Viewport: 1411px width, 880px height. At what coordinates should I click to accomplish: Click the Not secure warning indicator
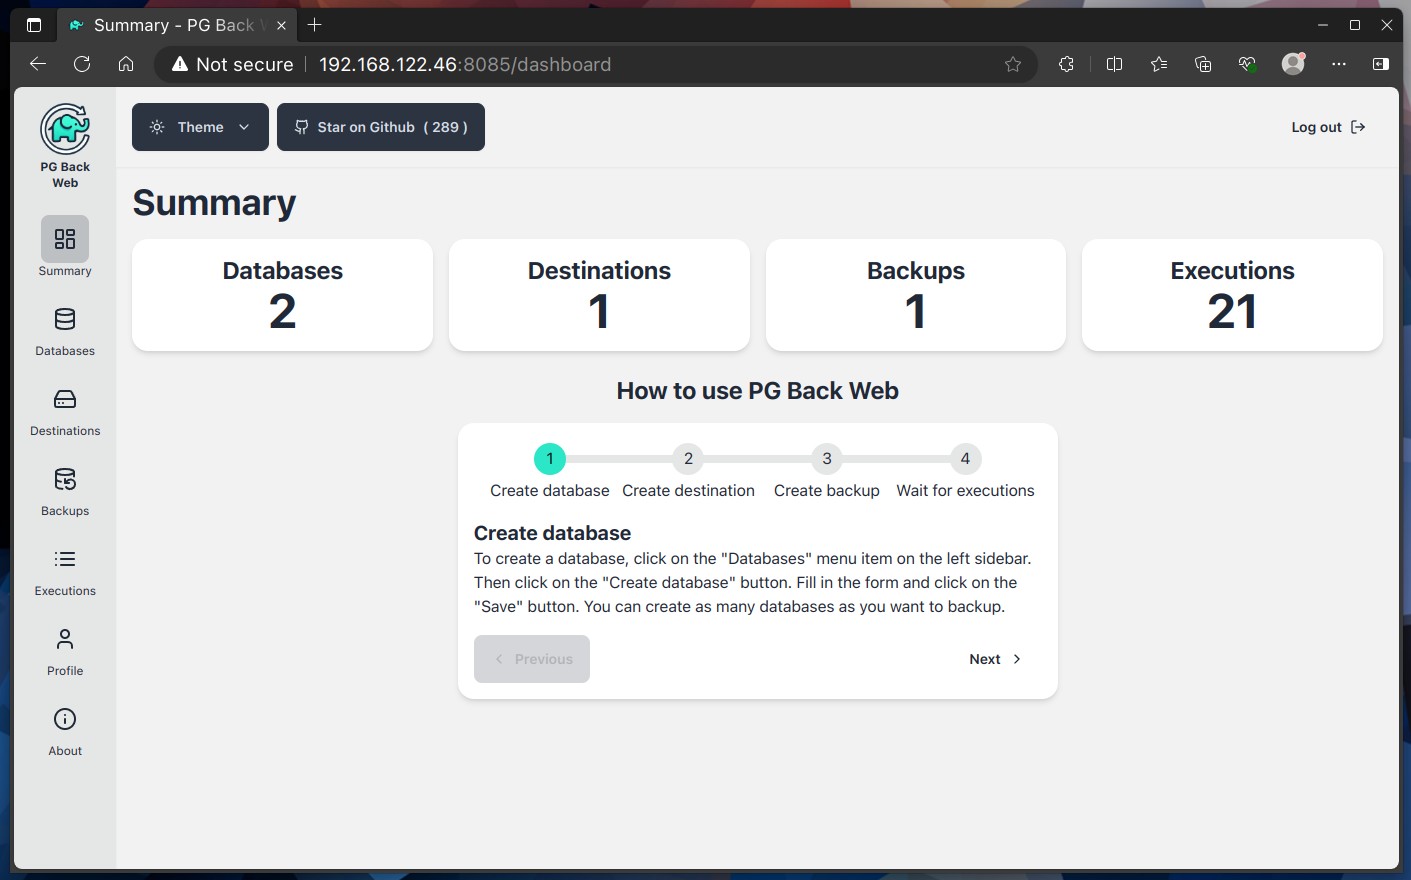(232, 64)
